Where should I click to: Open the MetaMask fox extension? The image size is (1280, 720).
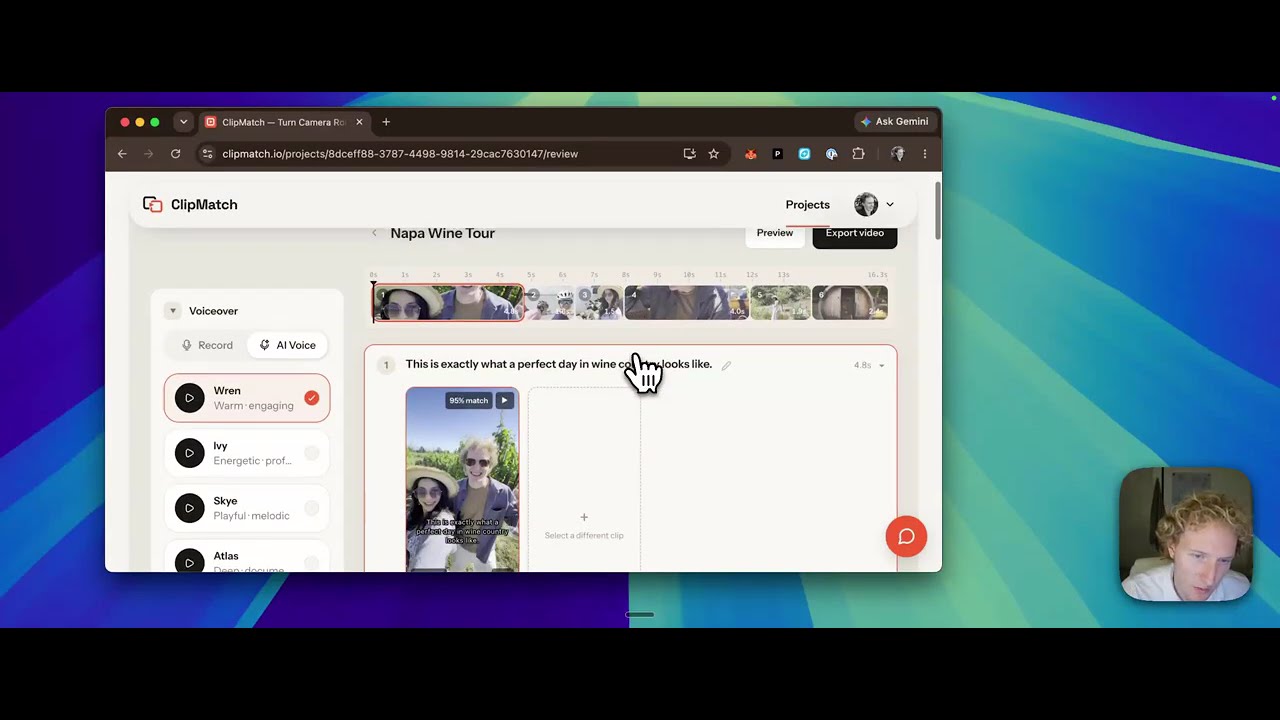(751, 154)
